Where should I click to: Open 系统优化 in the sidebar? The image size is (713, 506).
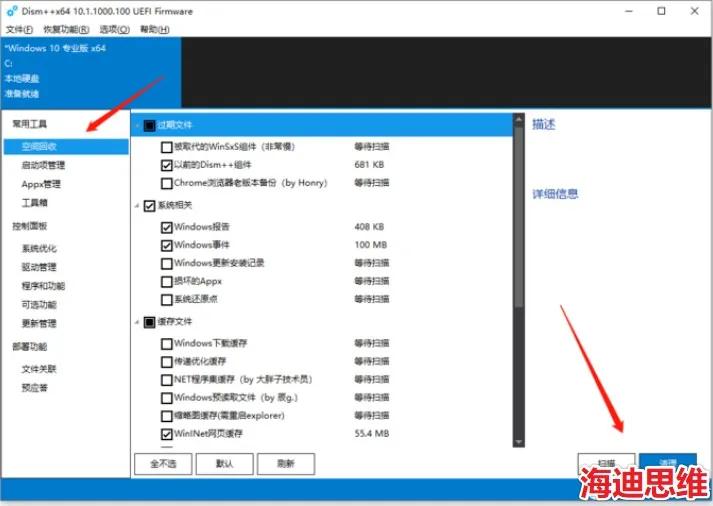[39, 249]
